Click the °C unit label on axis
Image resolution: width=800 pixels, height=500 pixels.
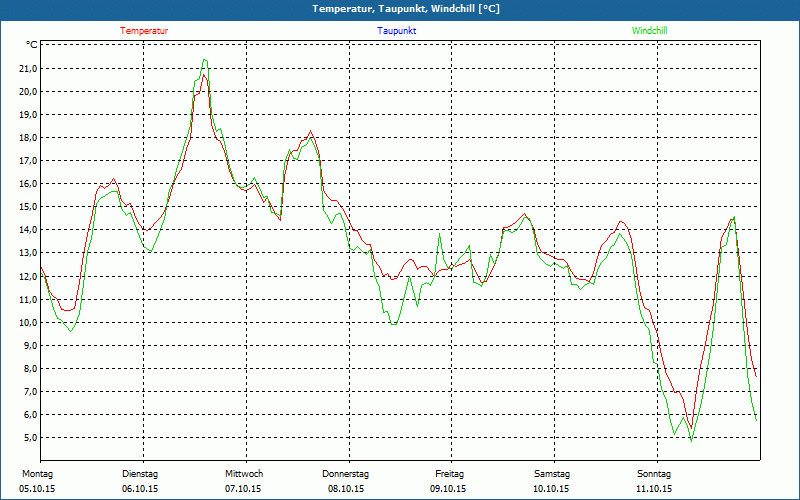pyautogui.click(x=32, y=45)
